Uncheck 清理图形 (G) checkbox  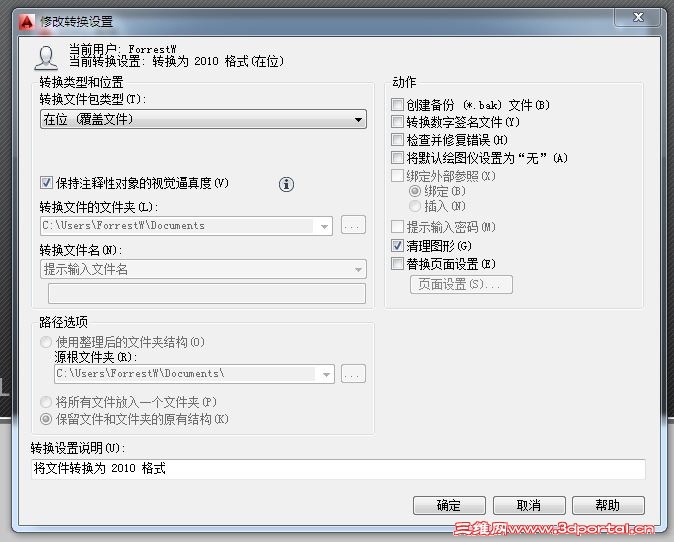(x=397, y=245)
